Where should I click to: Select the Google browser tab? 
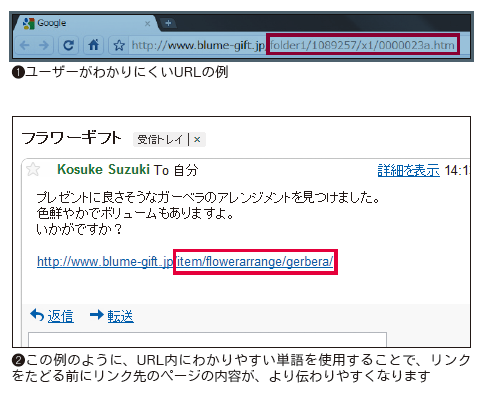coord(86,23)
